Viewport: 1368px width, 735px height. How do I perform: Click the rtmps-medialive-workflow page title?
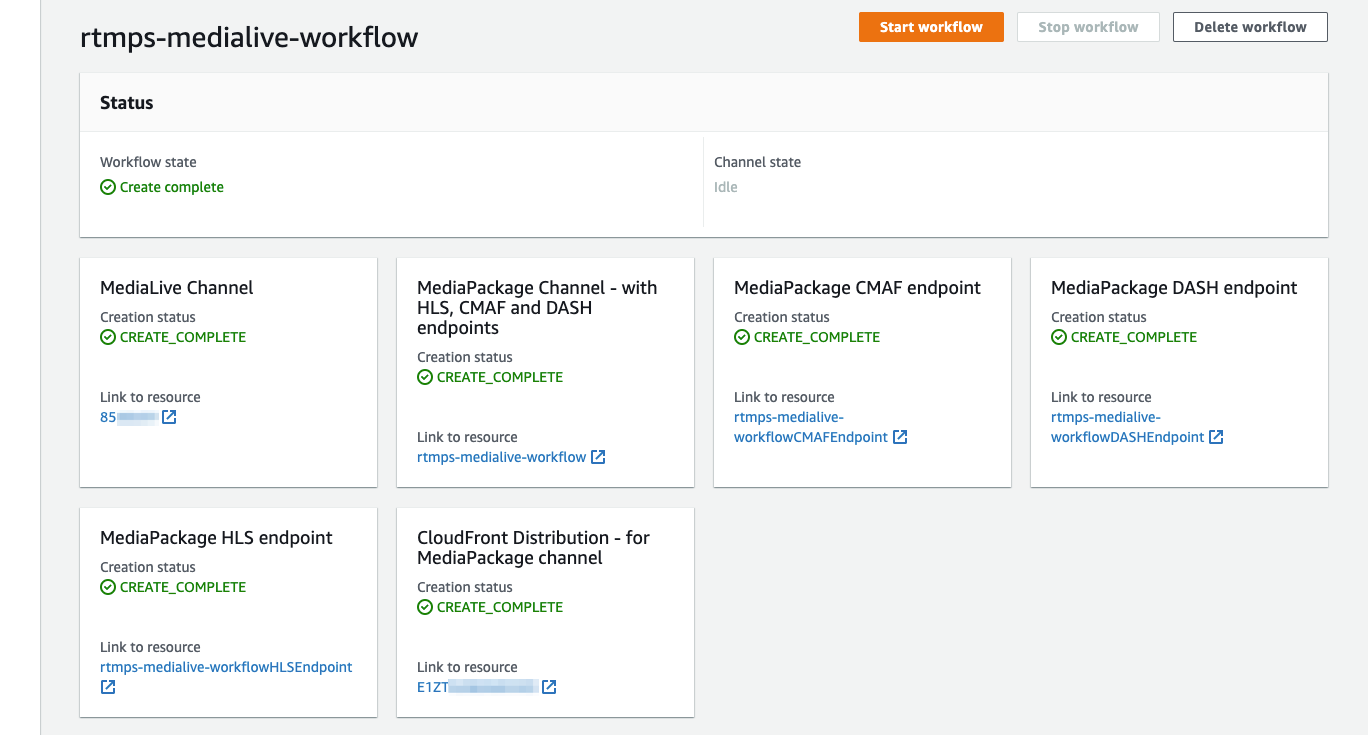pos(249,38)
